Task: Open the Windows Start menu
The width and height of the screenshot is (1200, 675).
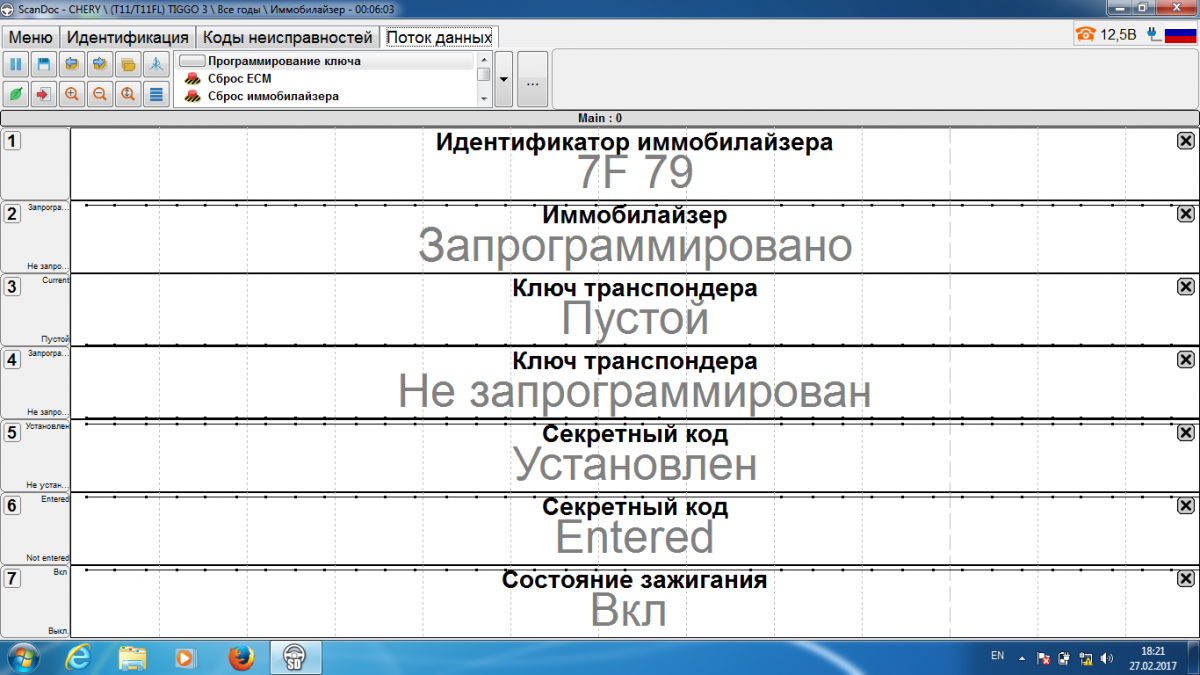Action: click(22, 657)
